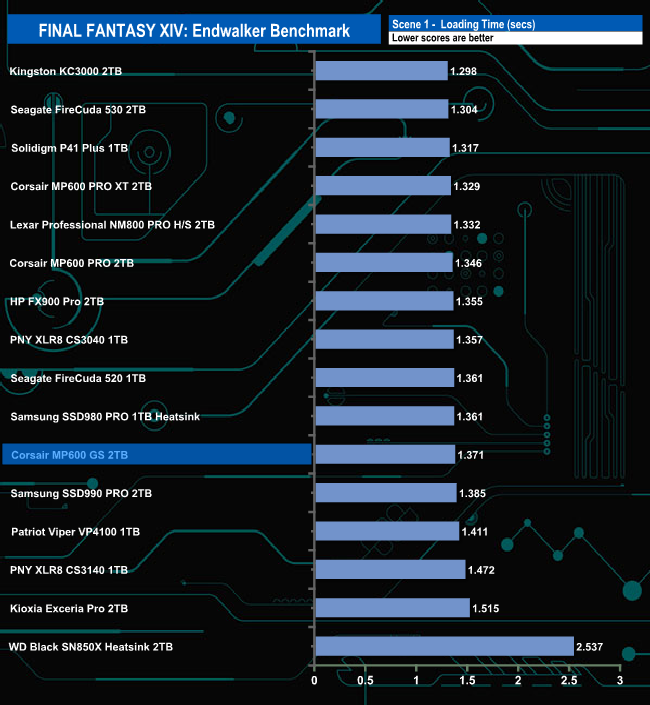
Task: Click the 1.298 value label
Action: [x=463, y=71]
